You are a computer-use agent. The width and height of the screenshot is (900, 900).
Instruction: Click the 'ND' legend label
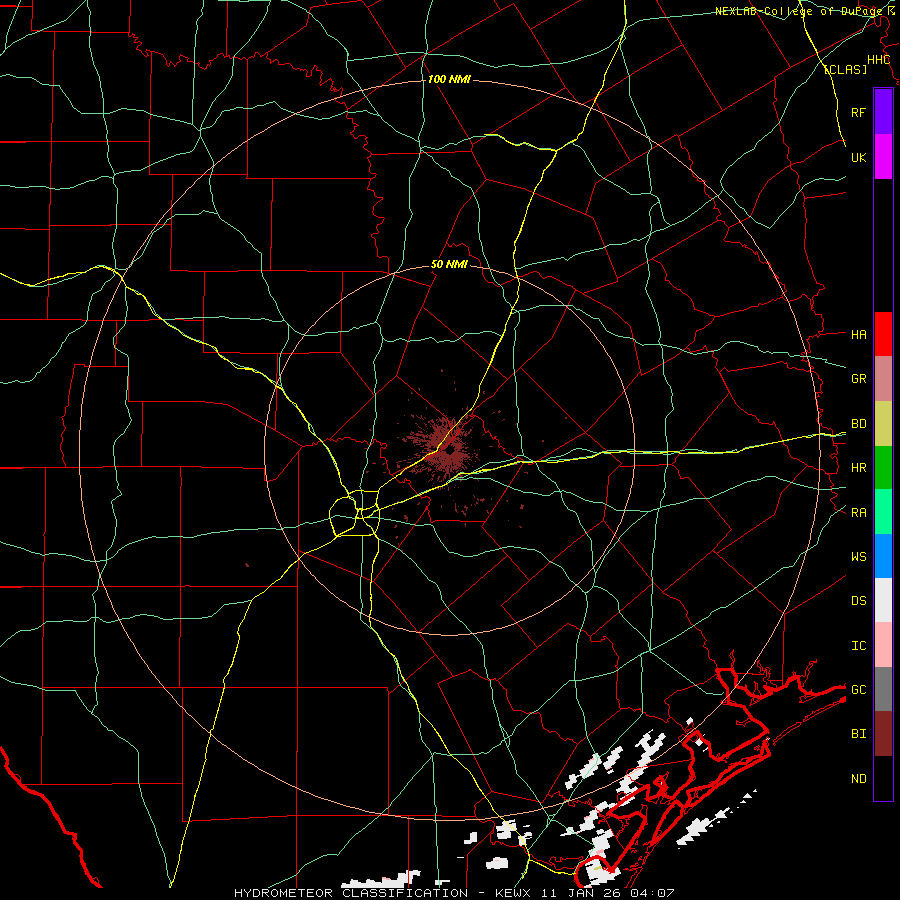click(x=858, y=779)
